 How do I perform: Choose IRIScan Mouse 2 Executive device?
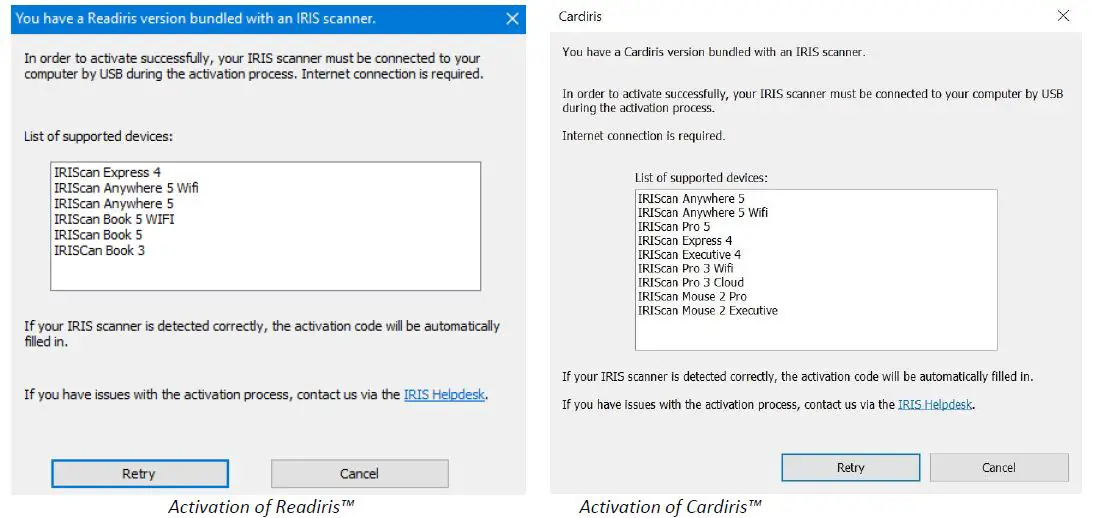(707, 311)
